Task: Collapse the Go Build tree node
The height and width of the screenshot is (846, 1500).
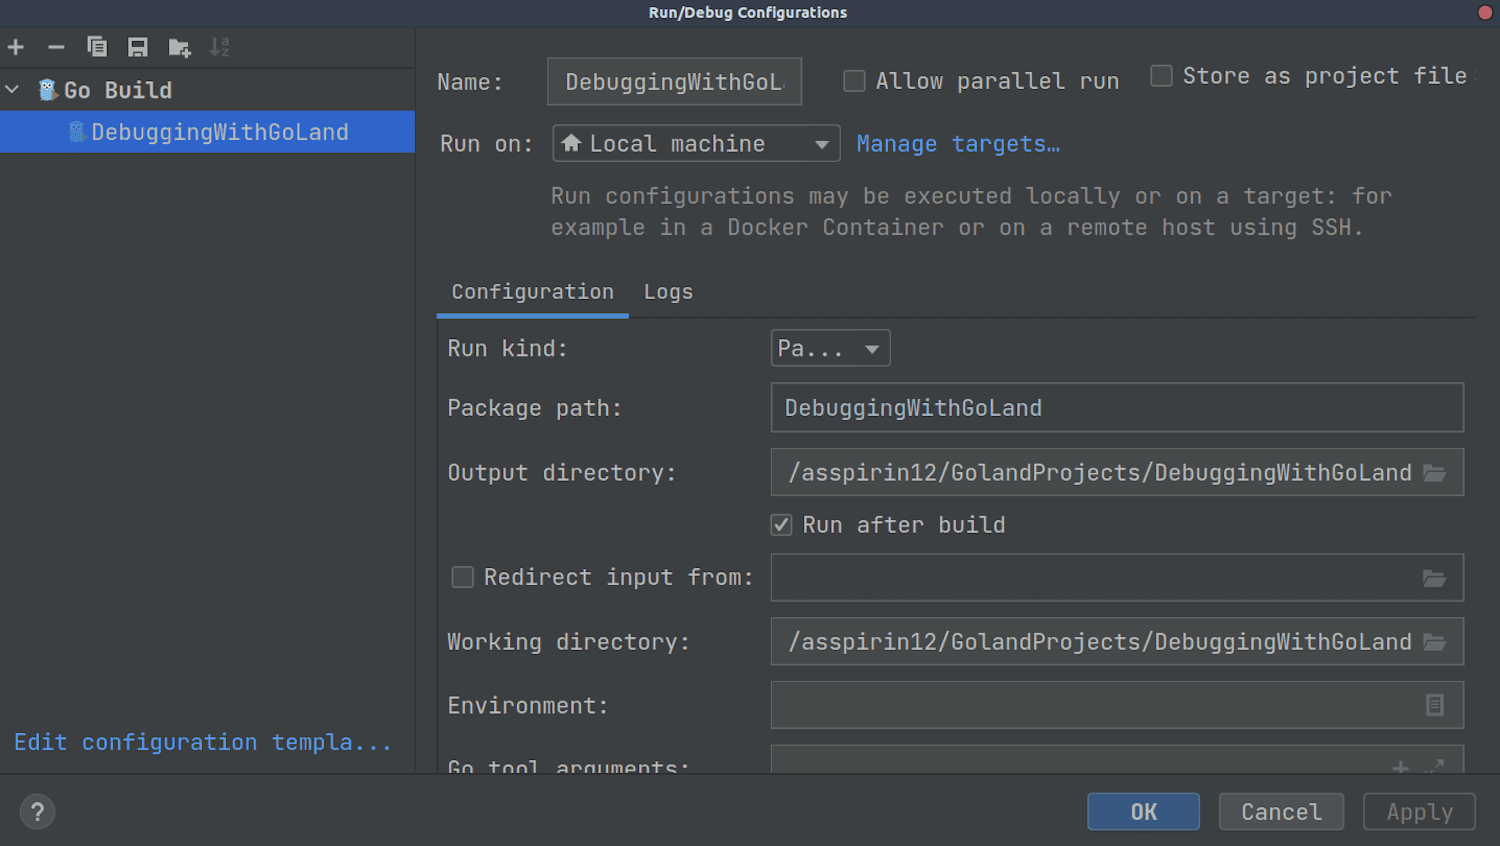Action: coord(12,90)
